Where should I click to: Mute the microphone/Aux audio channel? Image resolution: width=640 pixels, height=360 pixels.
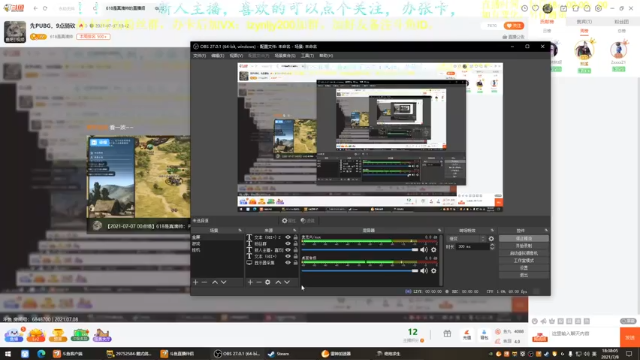point(424,249)
